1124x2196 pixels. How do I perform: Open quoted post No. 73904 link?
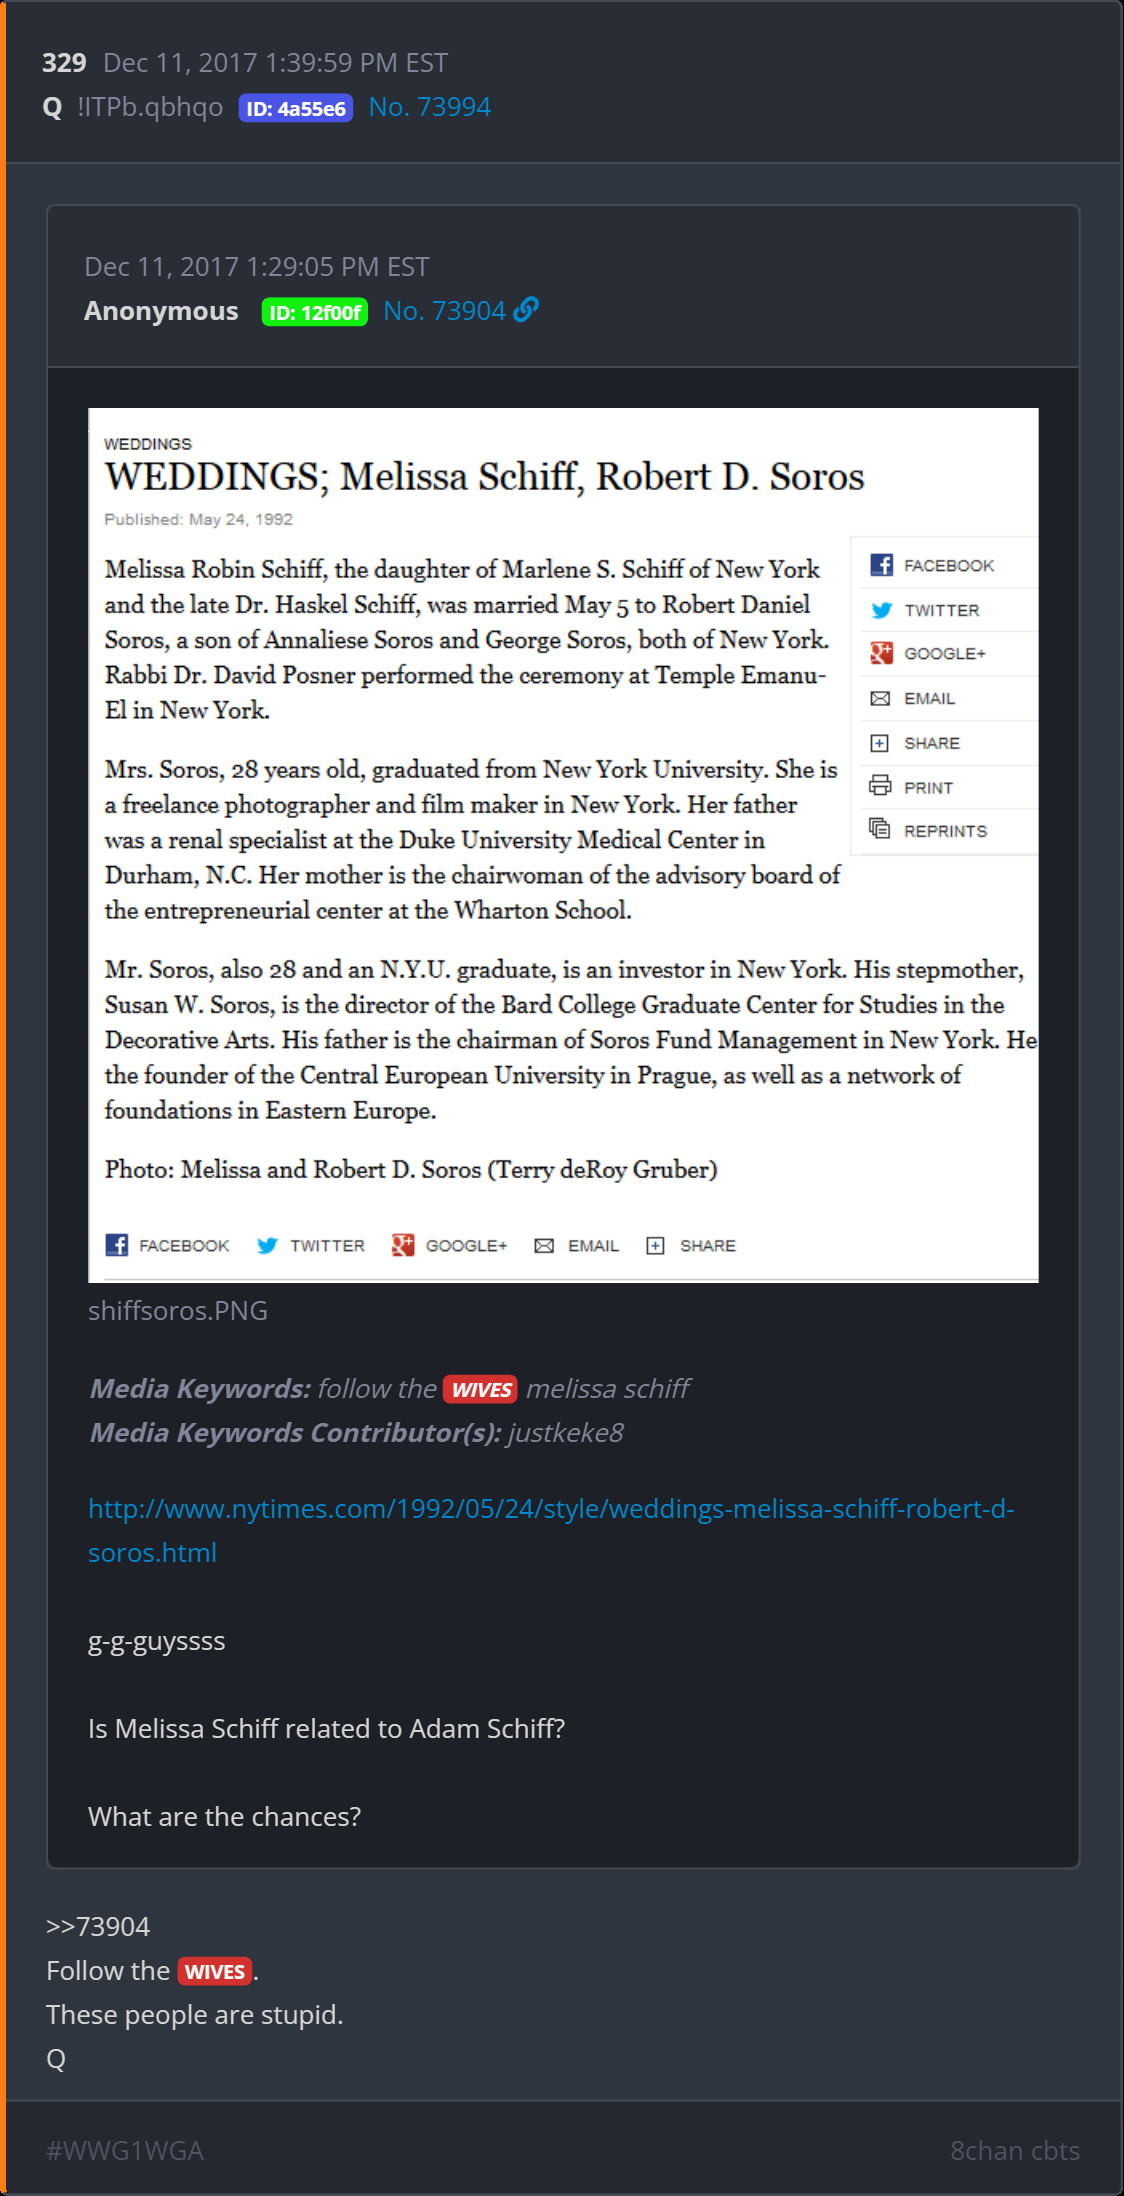pyautogui.click(x=444, y=311)
